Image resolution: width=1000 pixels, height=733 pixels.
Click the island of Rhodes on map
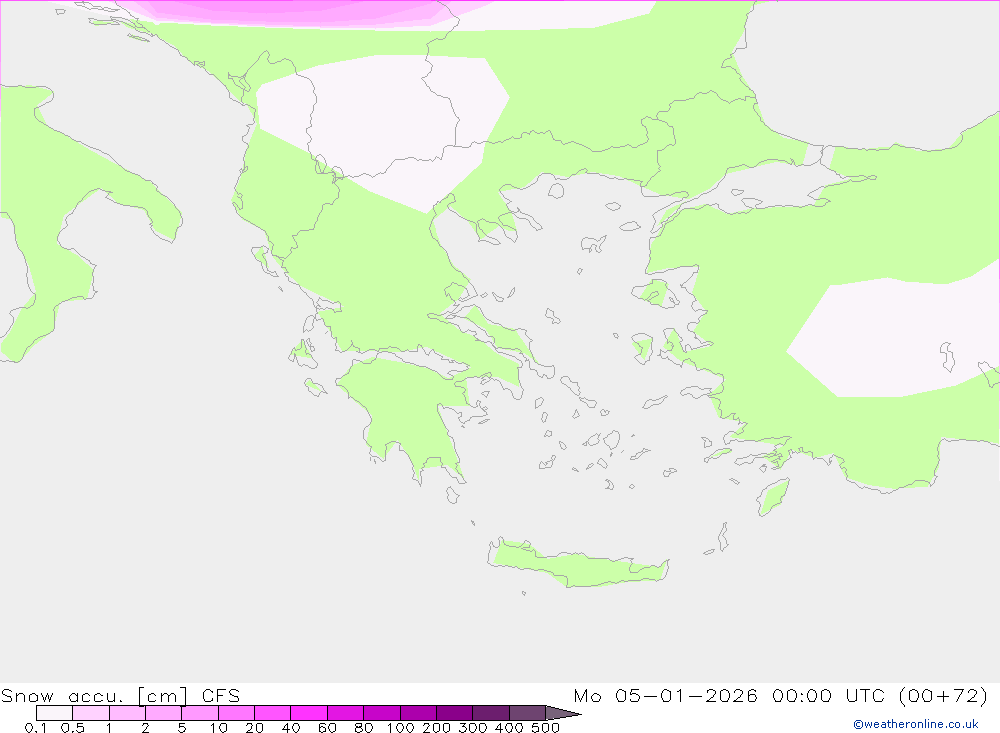(x=773, y=496)
